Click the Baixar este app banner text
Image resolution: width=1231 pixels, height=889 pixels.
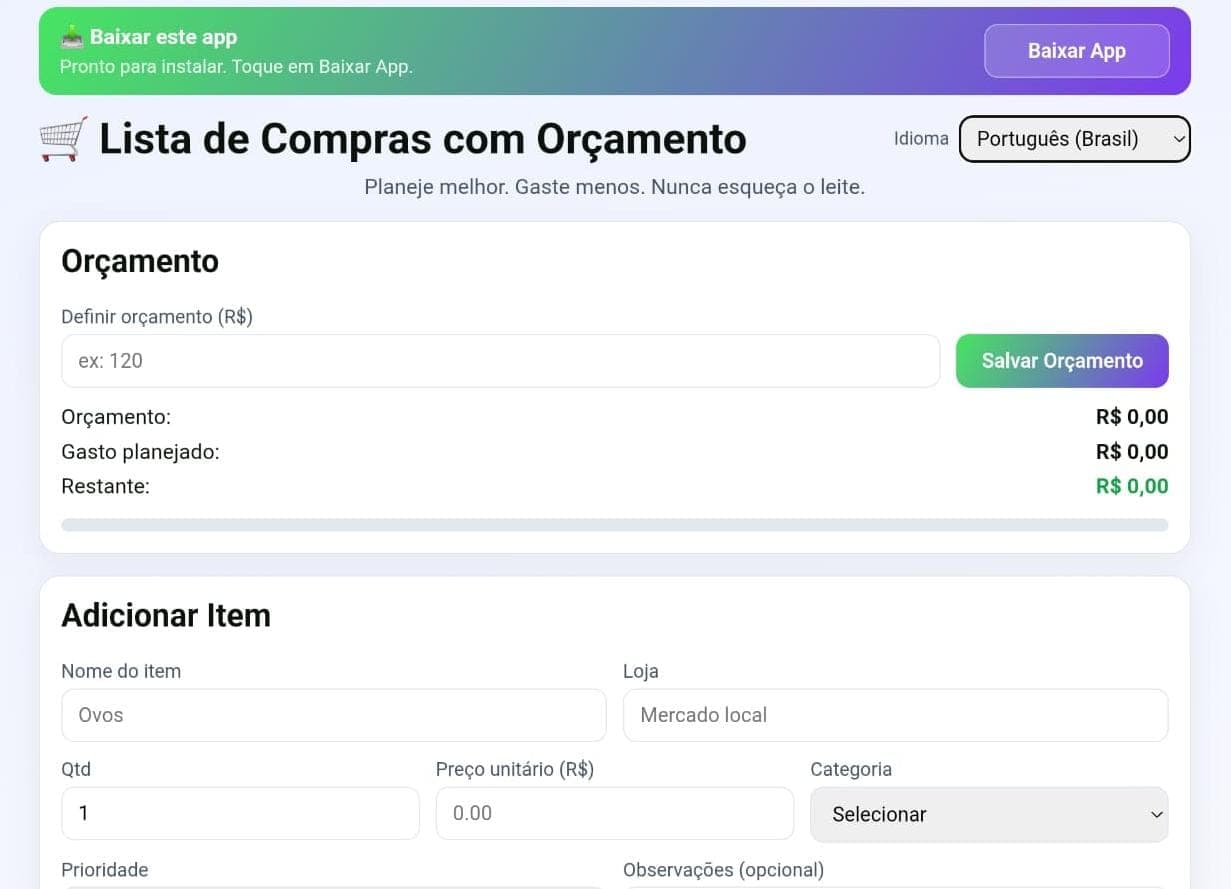point(163,36)
